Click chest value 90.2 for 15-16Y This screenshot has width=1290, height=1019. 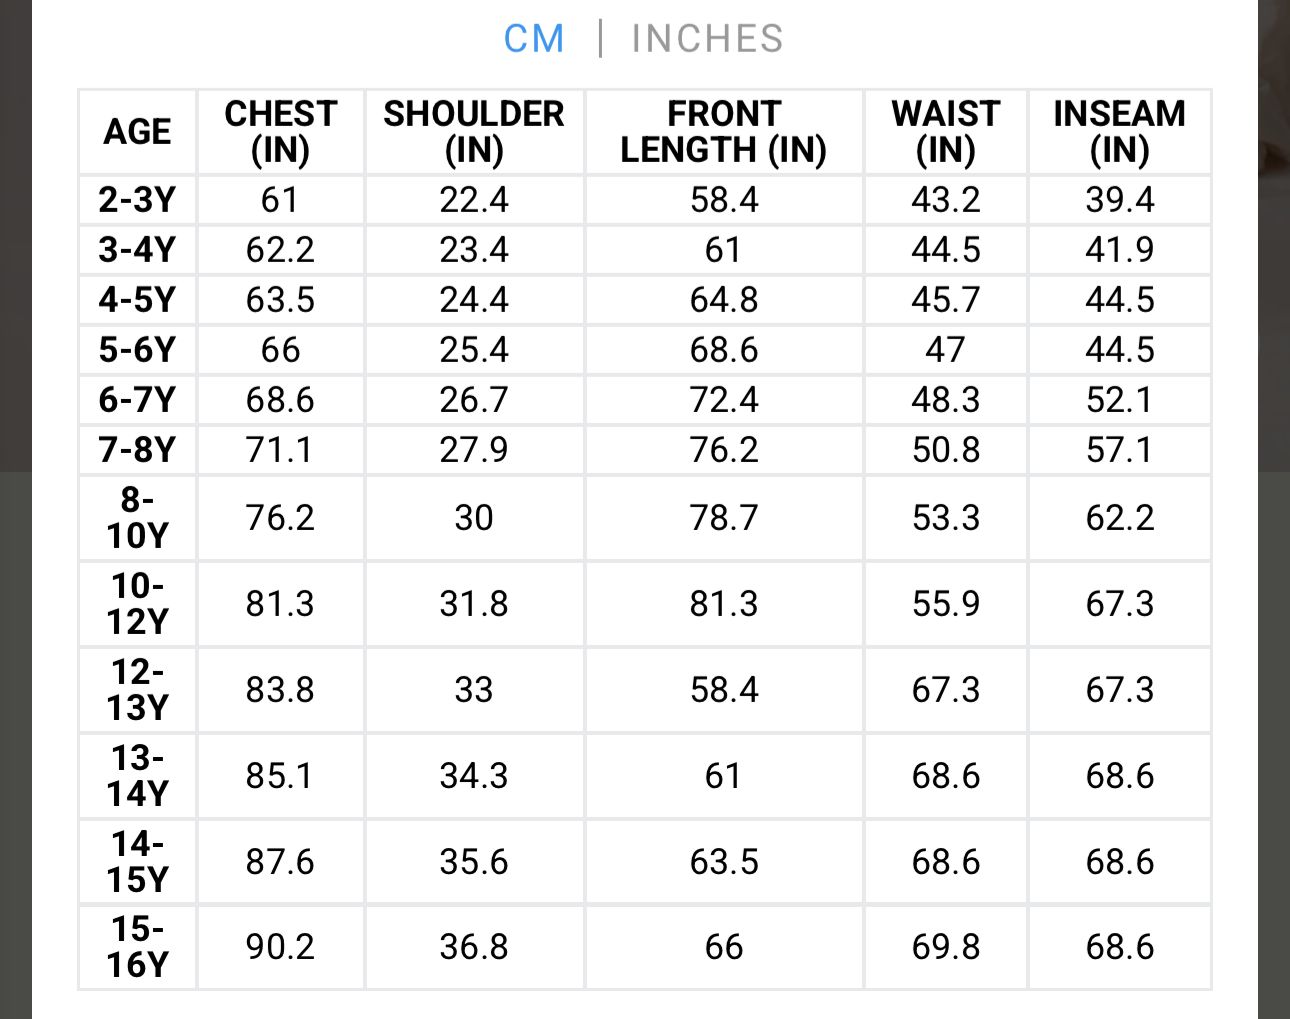[x=280, y=947]
